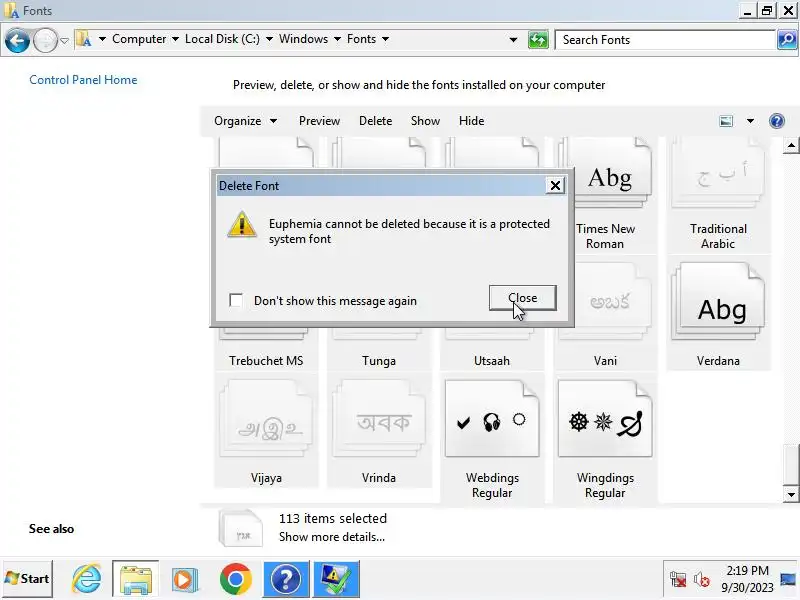This screenshot has height=600, width=800.
Task: Click the volume tray icon
Action: tap(702, 580)
